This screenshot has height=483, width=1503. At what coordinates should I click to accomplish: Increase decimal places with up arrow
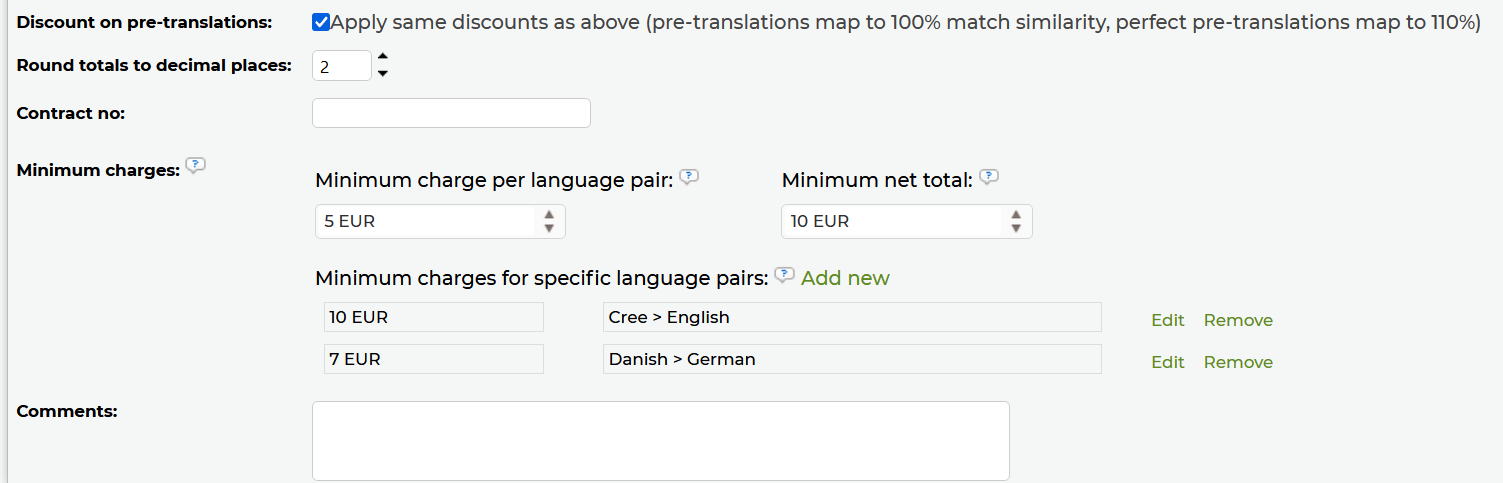[x=383, y=57]
